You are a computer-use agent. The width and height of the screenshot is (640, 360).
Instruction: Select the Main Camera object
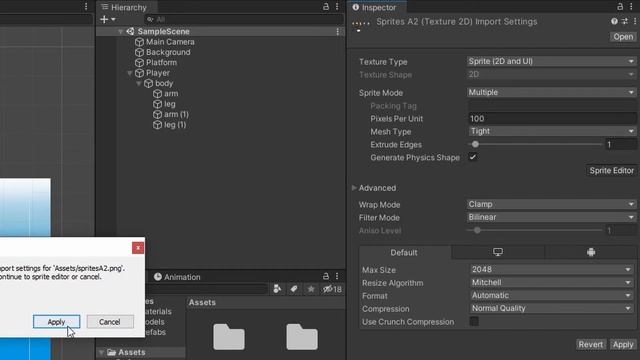(x=170, y=42)
